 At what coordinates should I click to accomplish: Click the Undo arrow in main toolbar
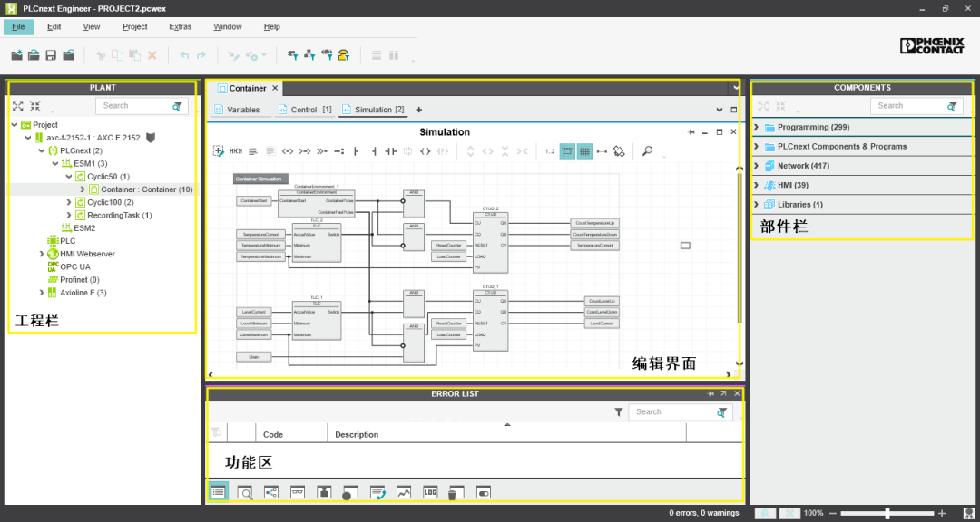tap(184, 56)
